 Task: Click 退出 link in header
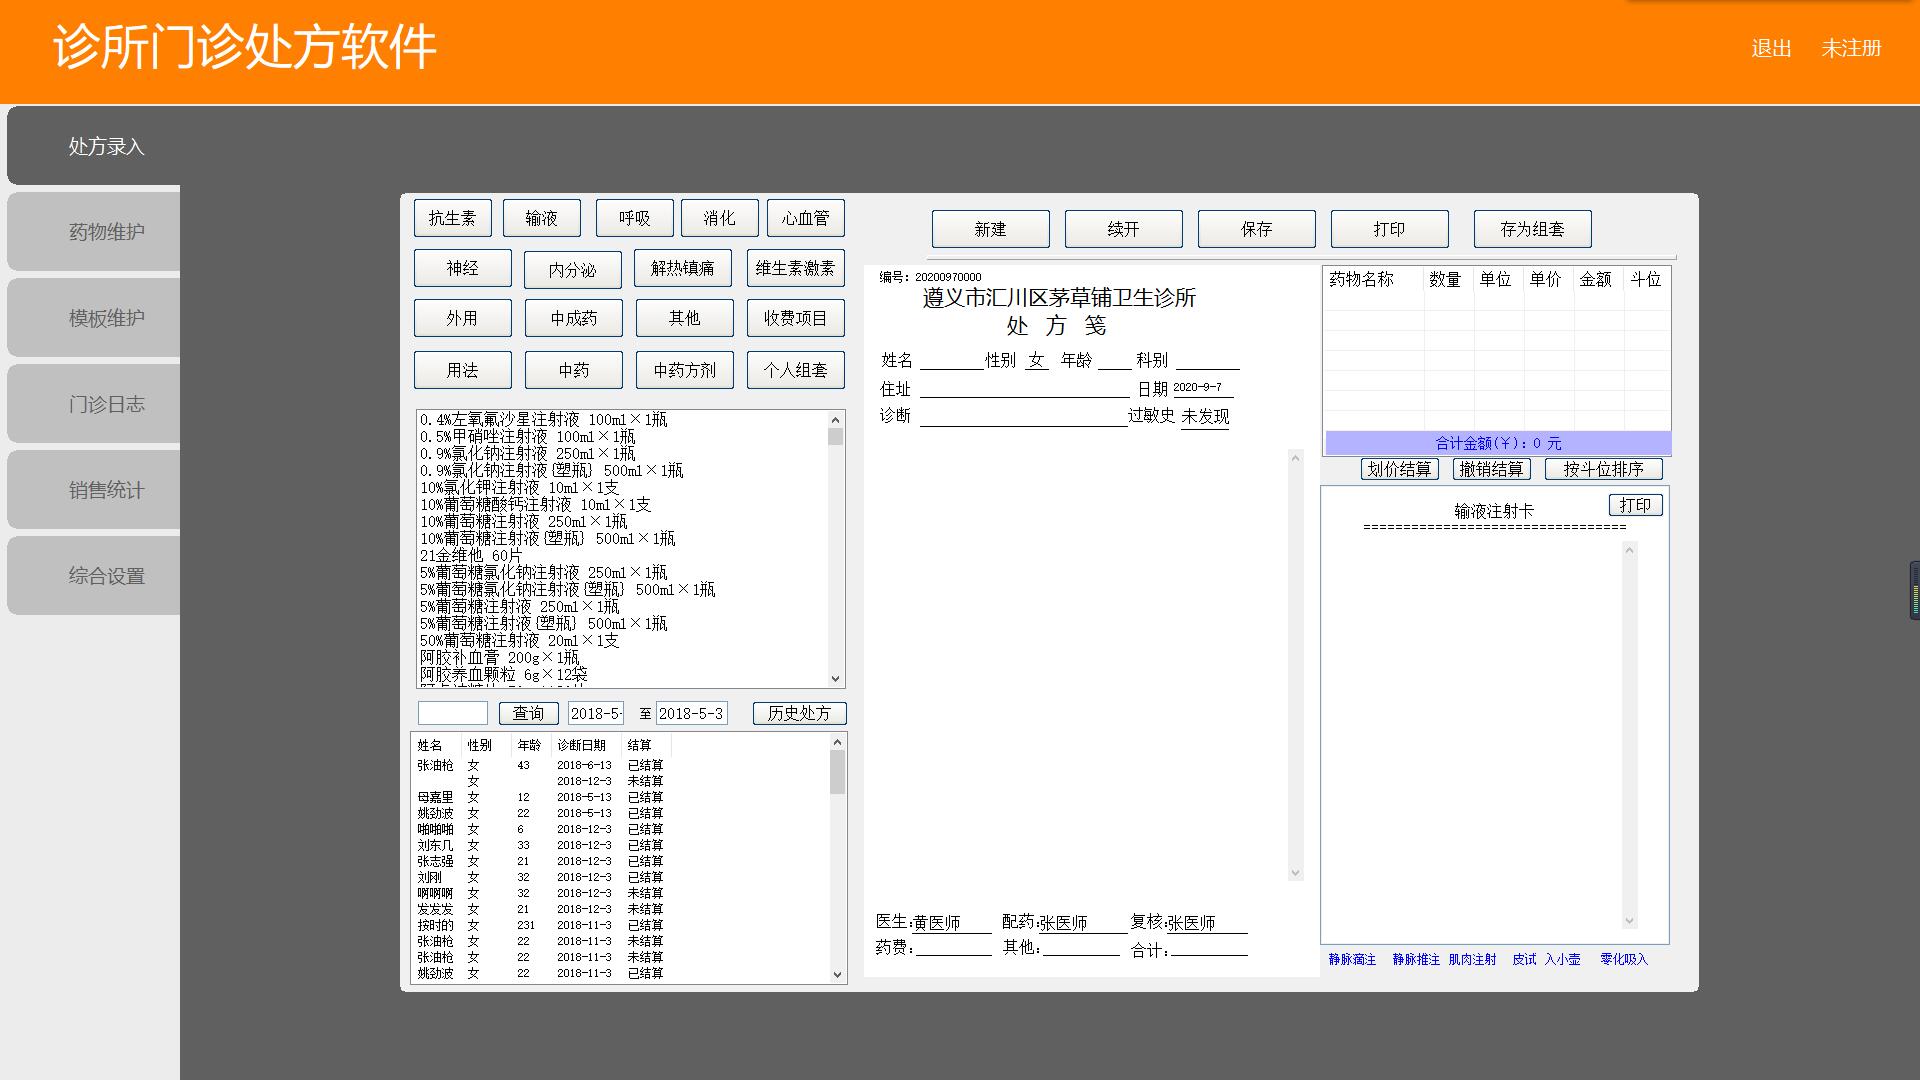click(x=1770, y=48)
